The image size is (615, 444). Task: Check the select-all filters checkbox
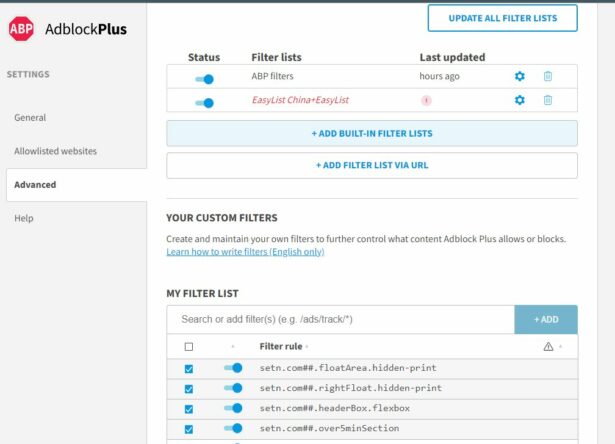[189, 347]
